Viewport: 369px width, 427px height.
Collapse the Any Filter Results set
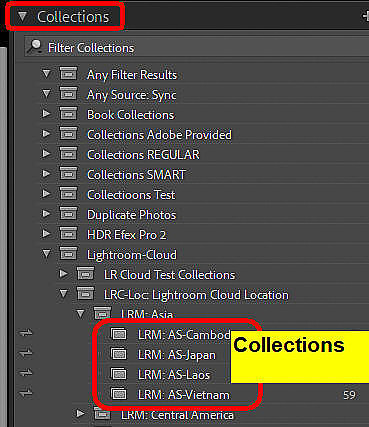point(47,74)
